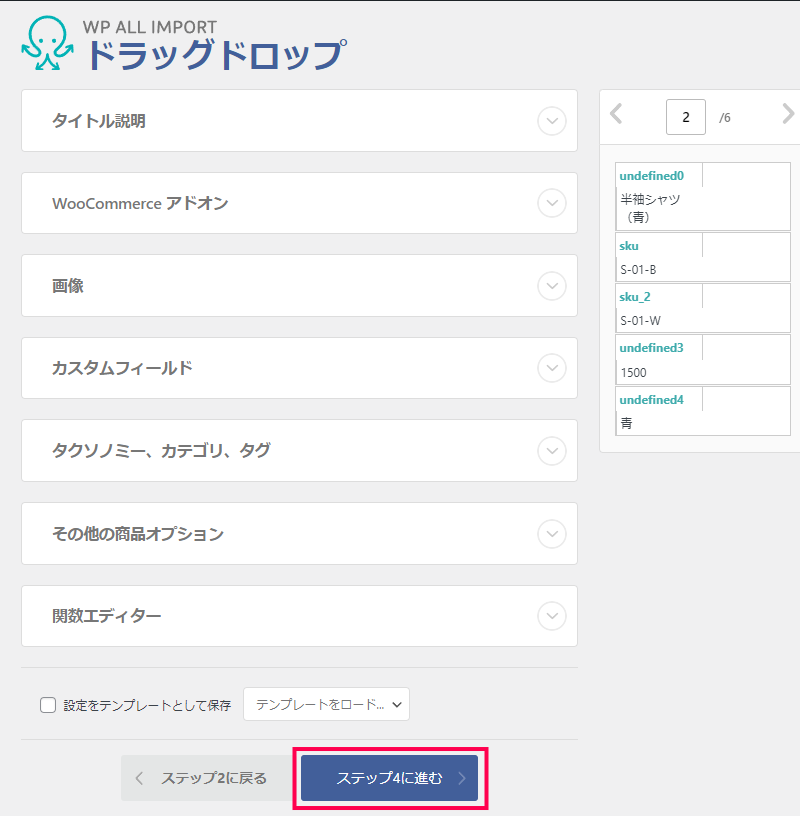
Task: Select the sku field label
Action: tap(629, 246)
